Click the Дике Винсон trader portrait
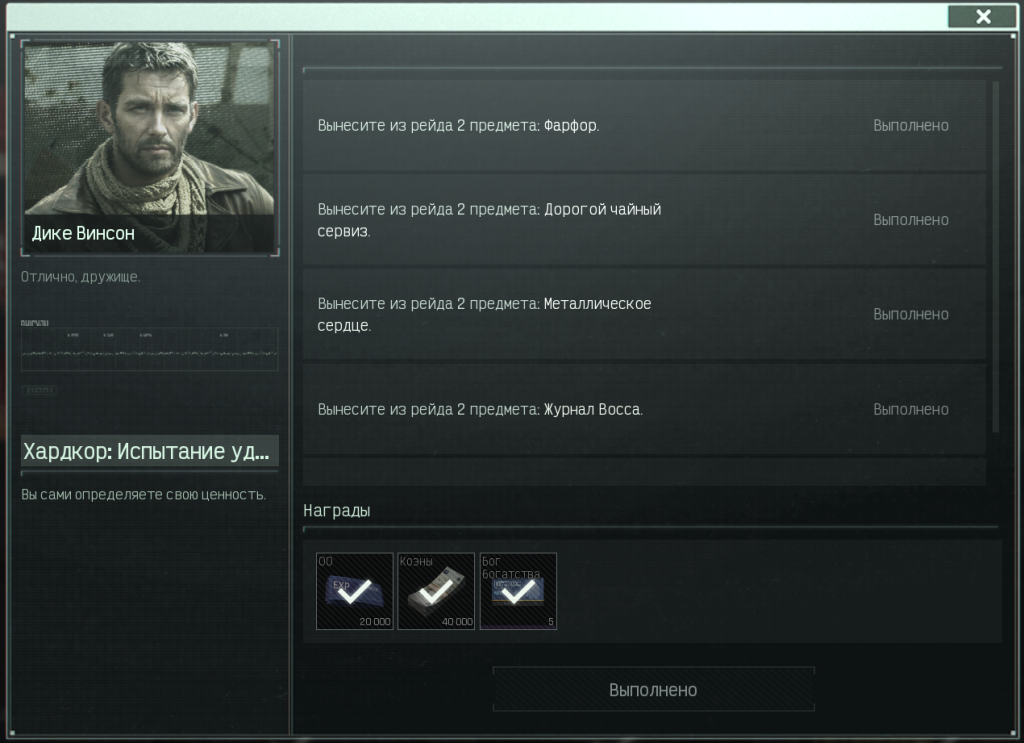Image resolution: width=1024 pixels, height=743 pixels. coord(150,148)
